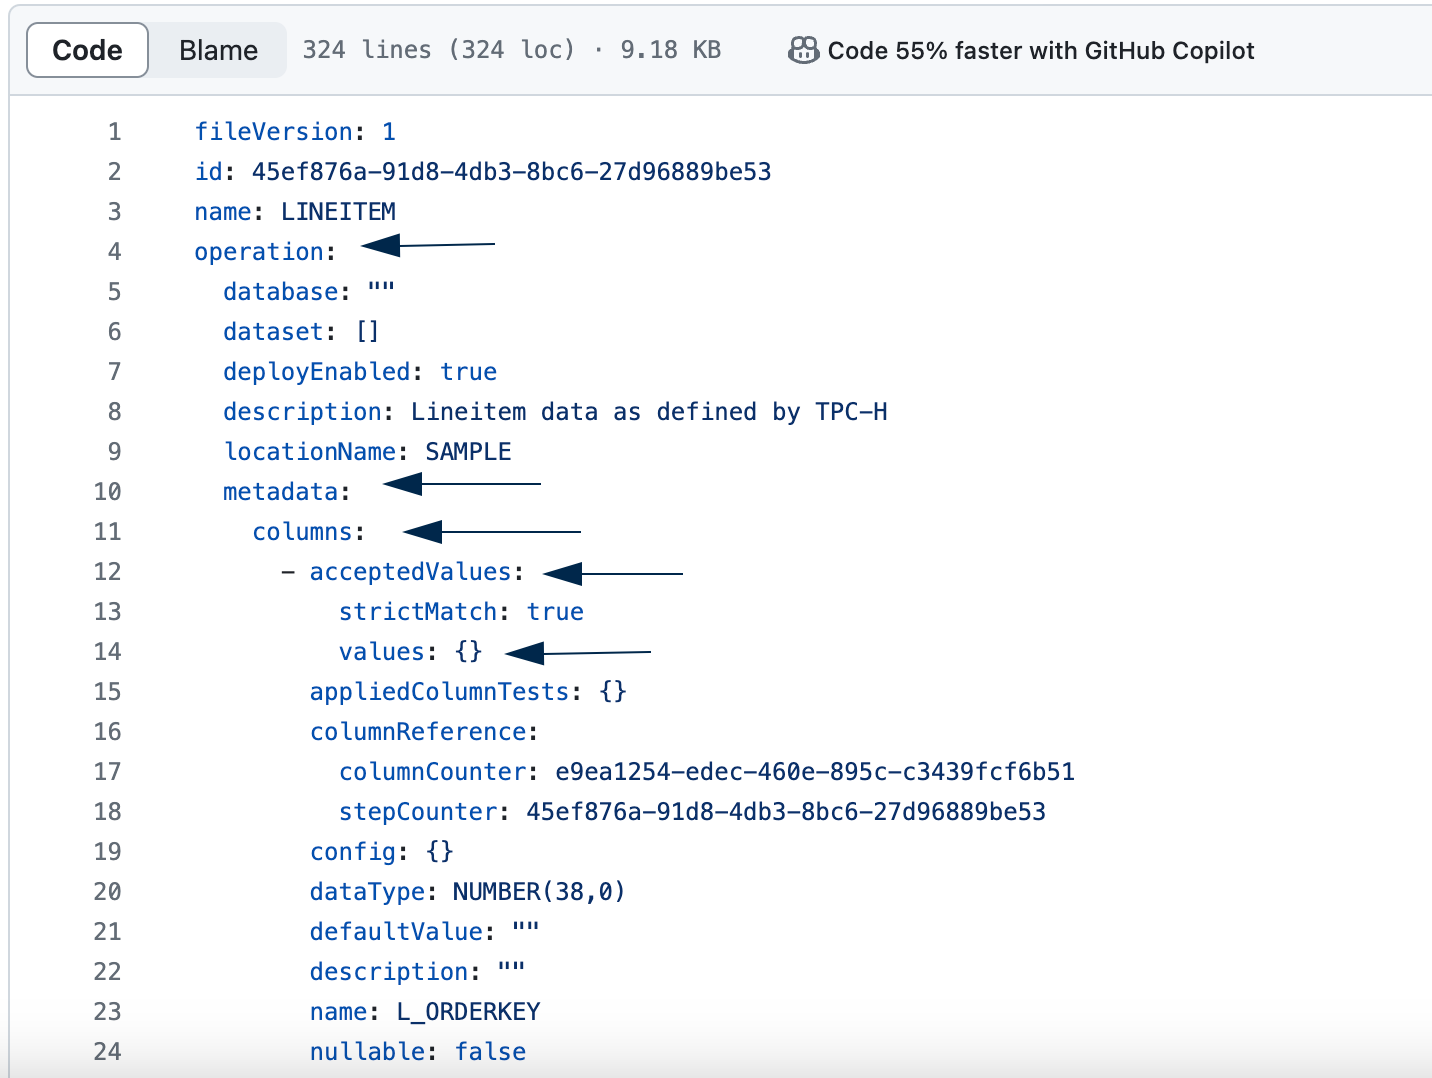Select line number 20

[x=107, y=892]
